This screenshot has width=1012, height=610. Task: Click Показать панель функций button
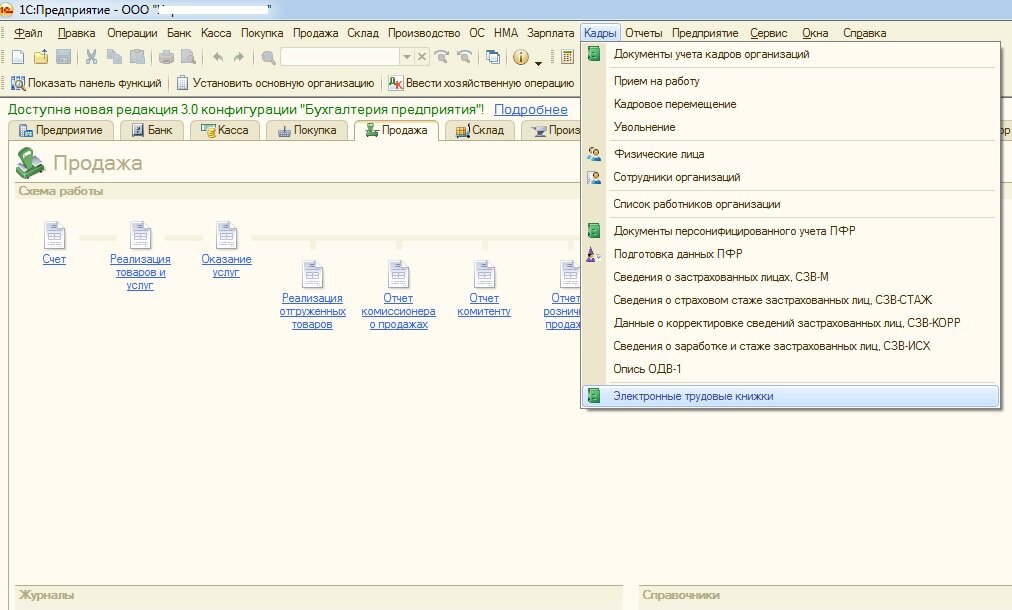tap(86, 83)
